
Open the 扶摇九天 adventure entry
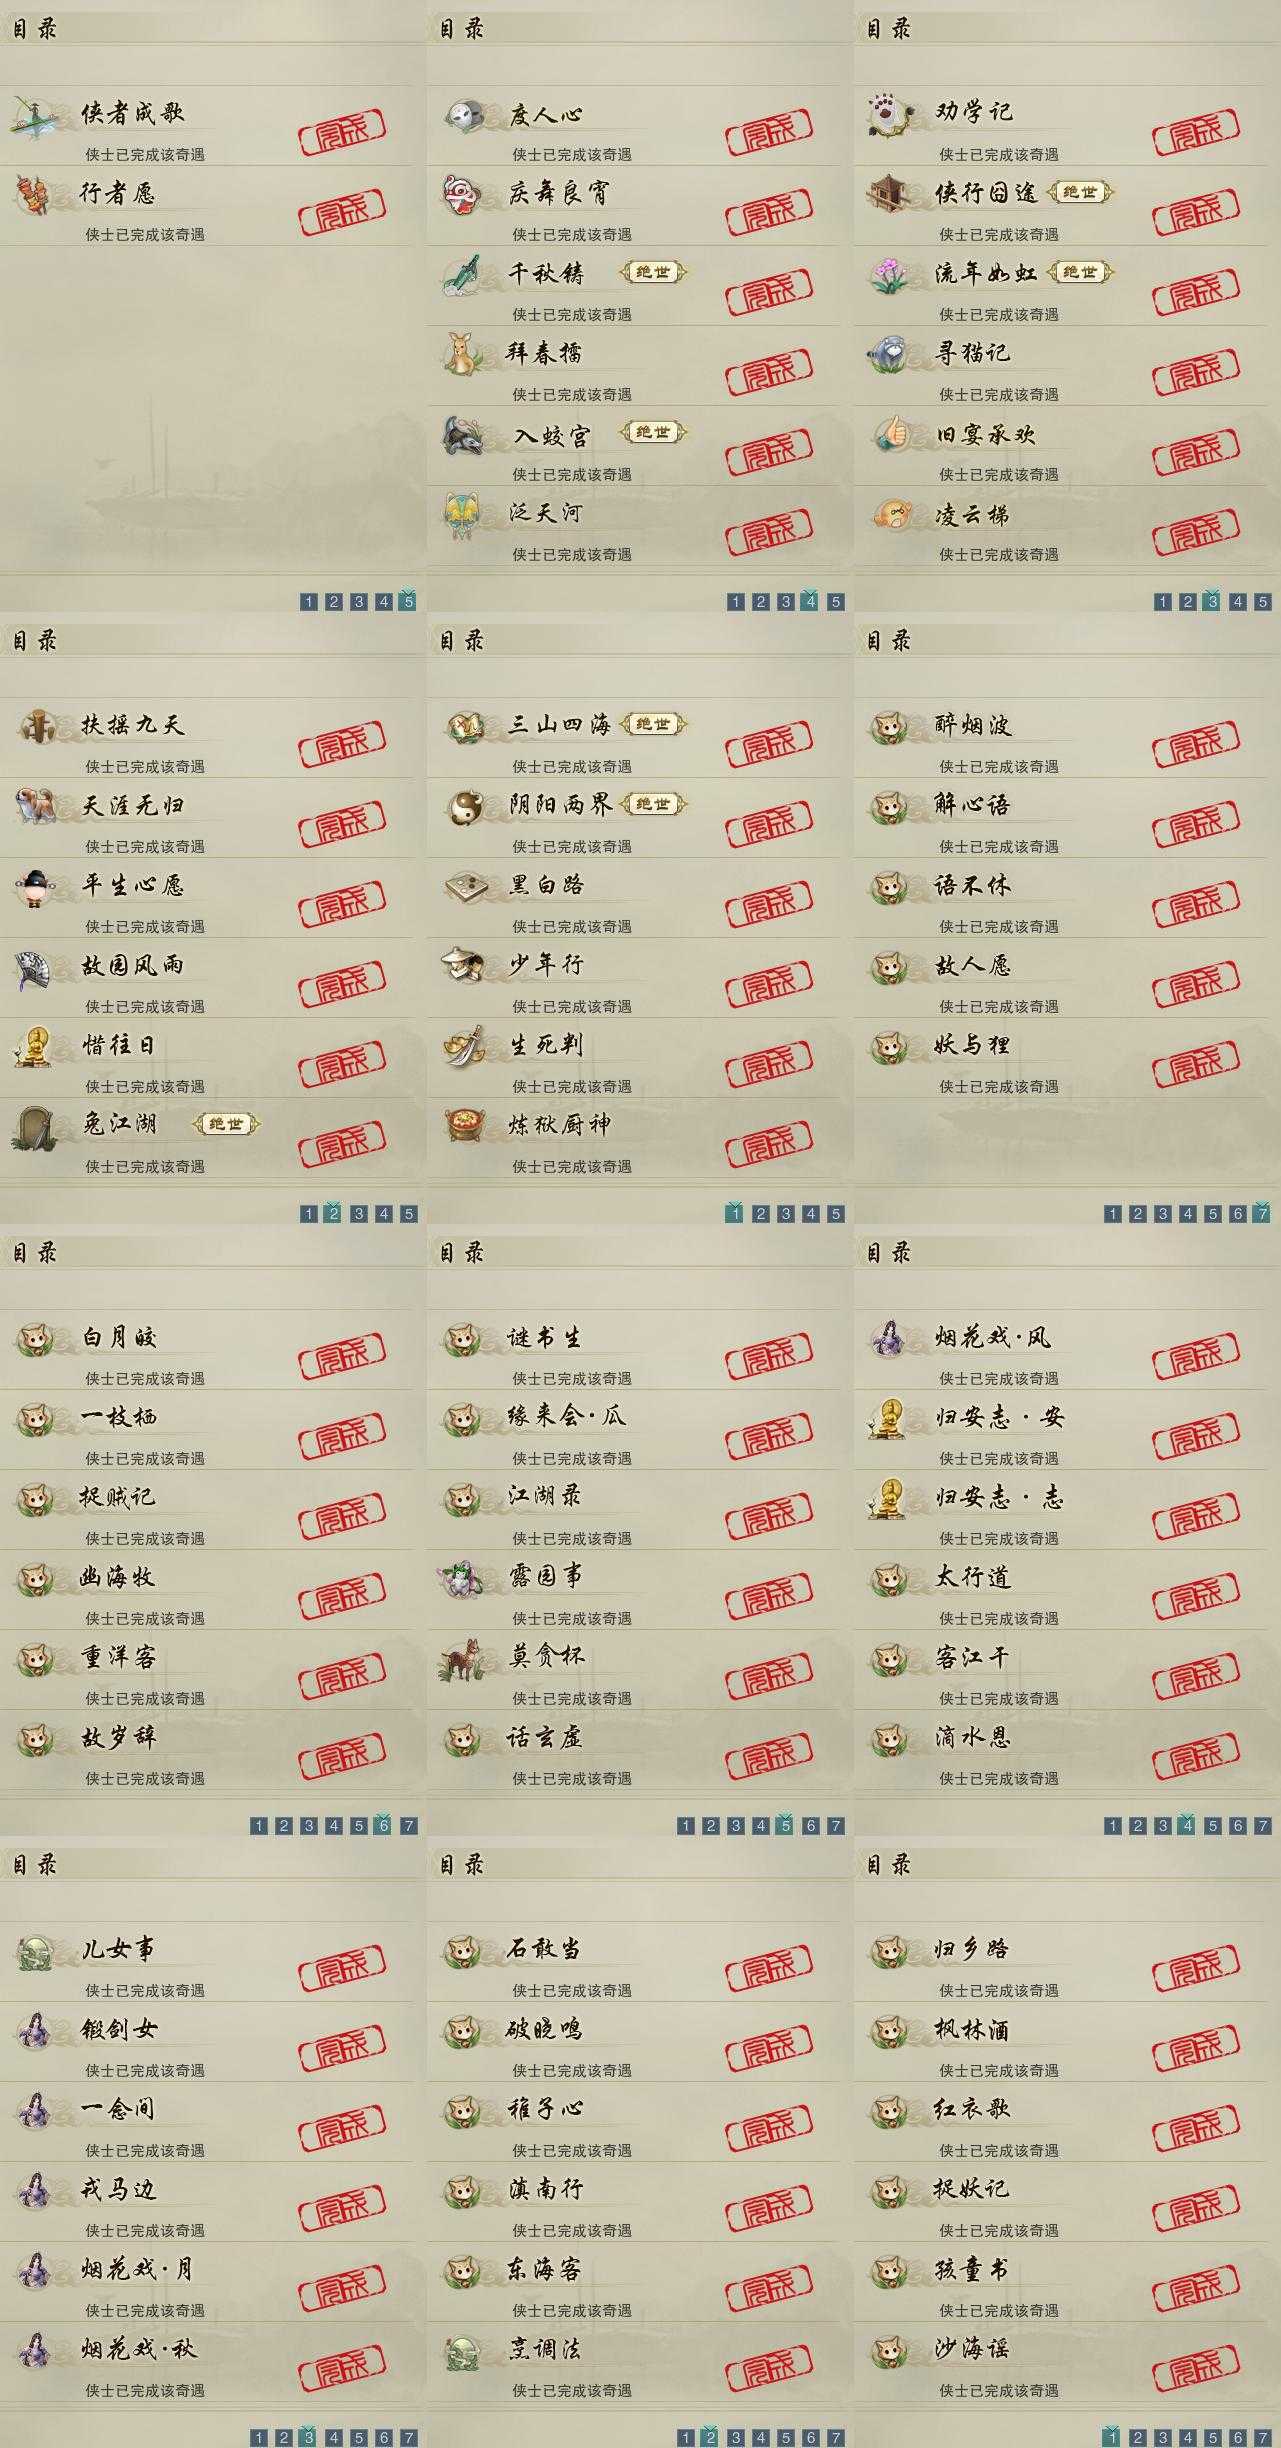(206, 738)
